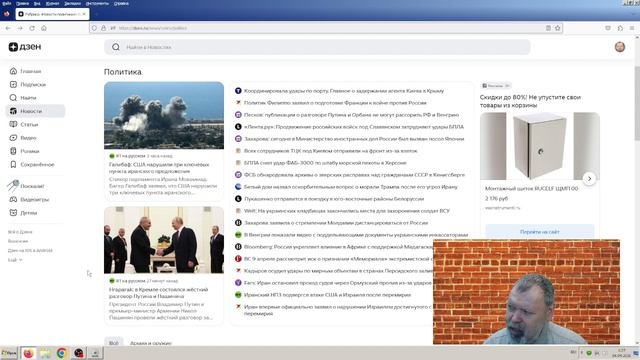Open Найти in the sidebar
Viewport: 640px width, 360px height.
(23, 98)
